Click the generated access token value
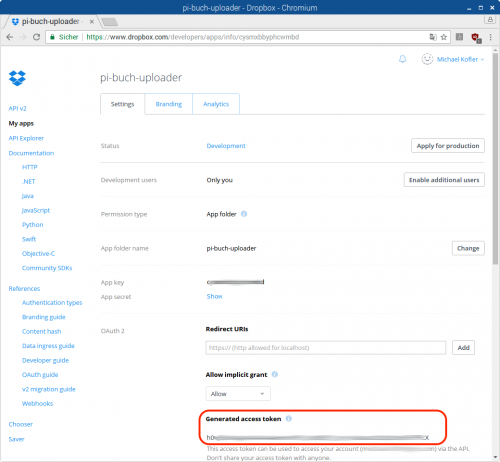This screenshot has width=500, height=462. pyautogui.click(x=318, y=437)
